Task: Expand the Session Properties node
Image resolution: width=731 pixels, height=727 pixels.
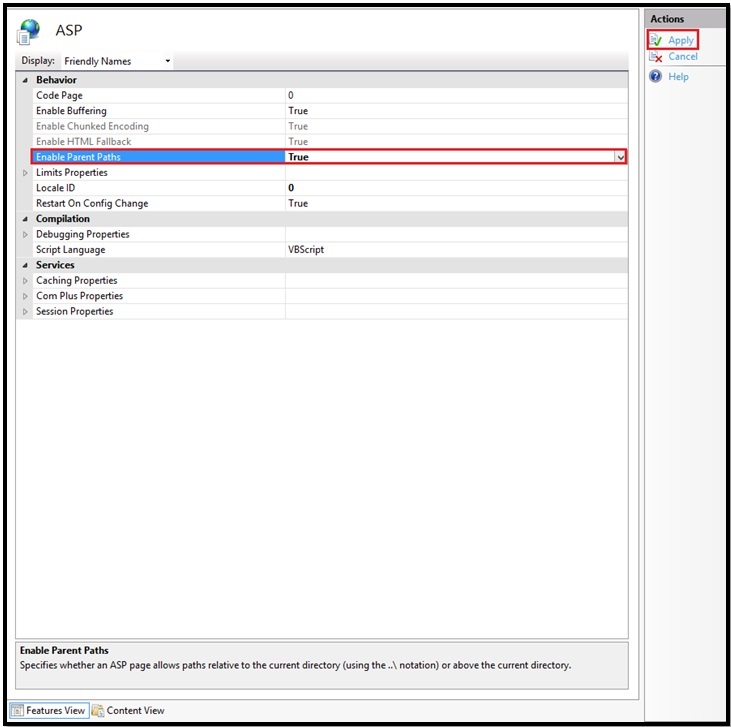Action: 25,312
